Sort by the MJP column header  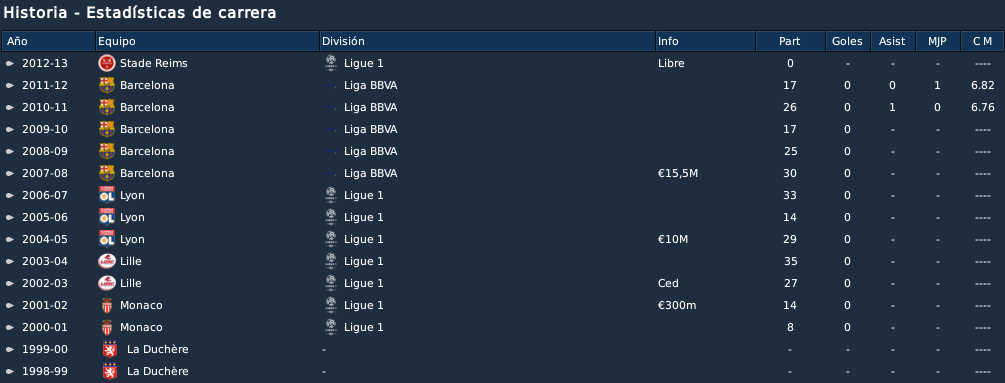(937, 41)
